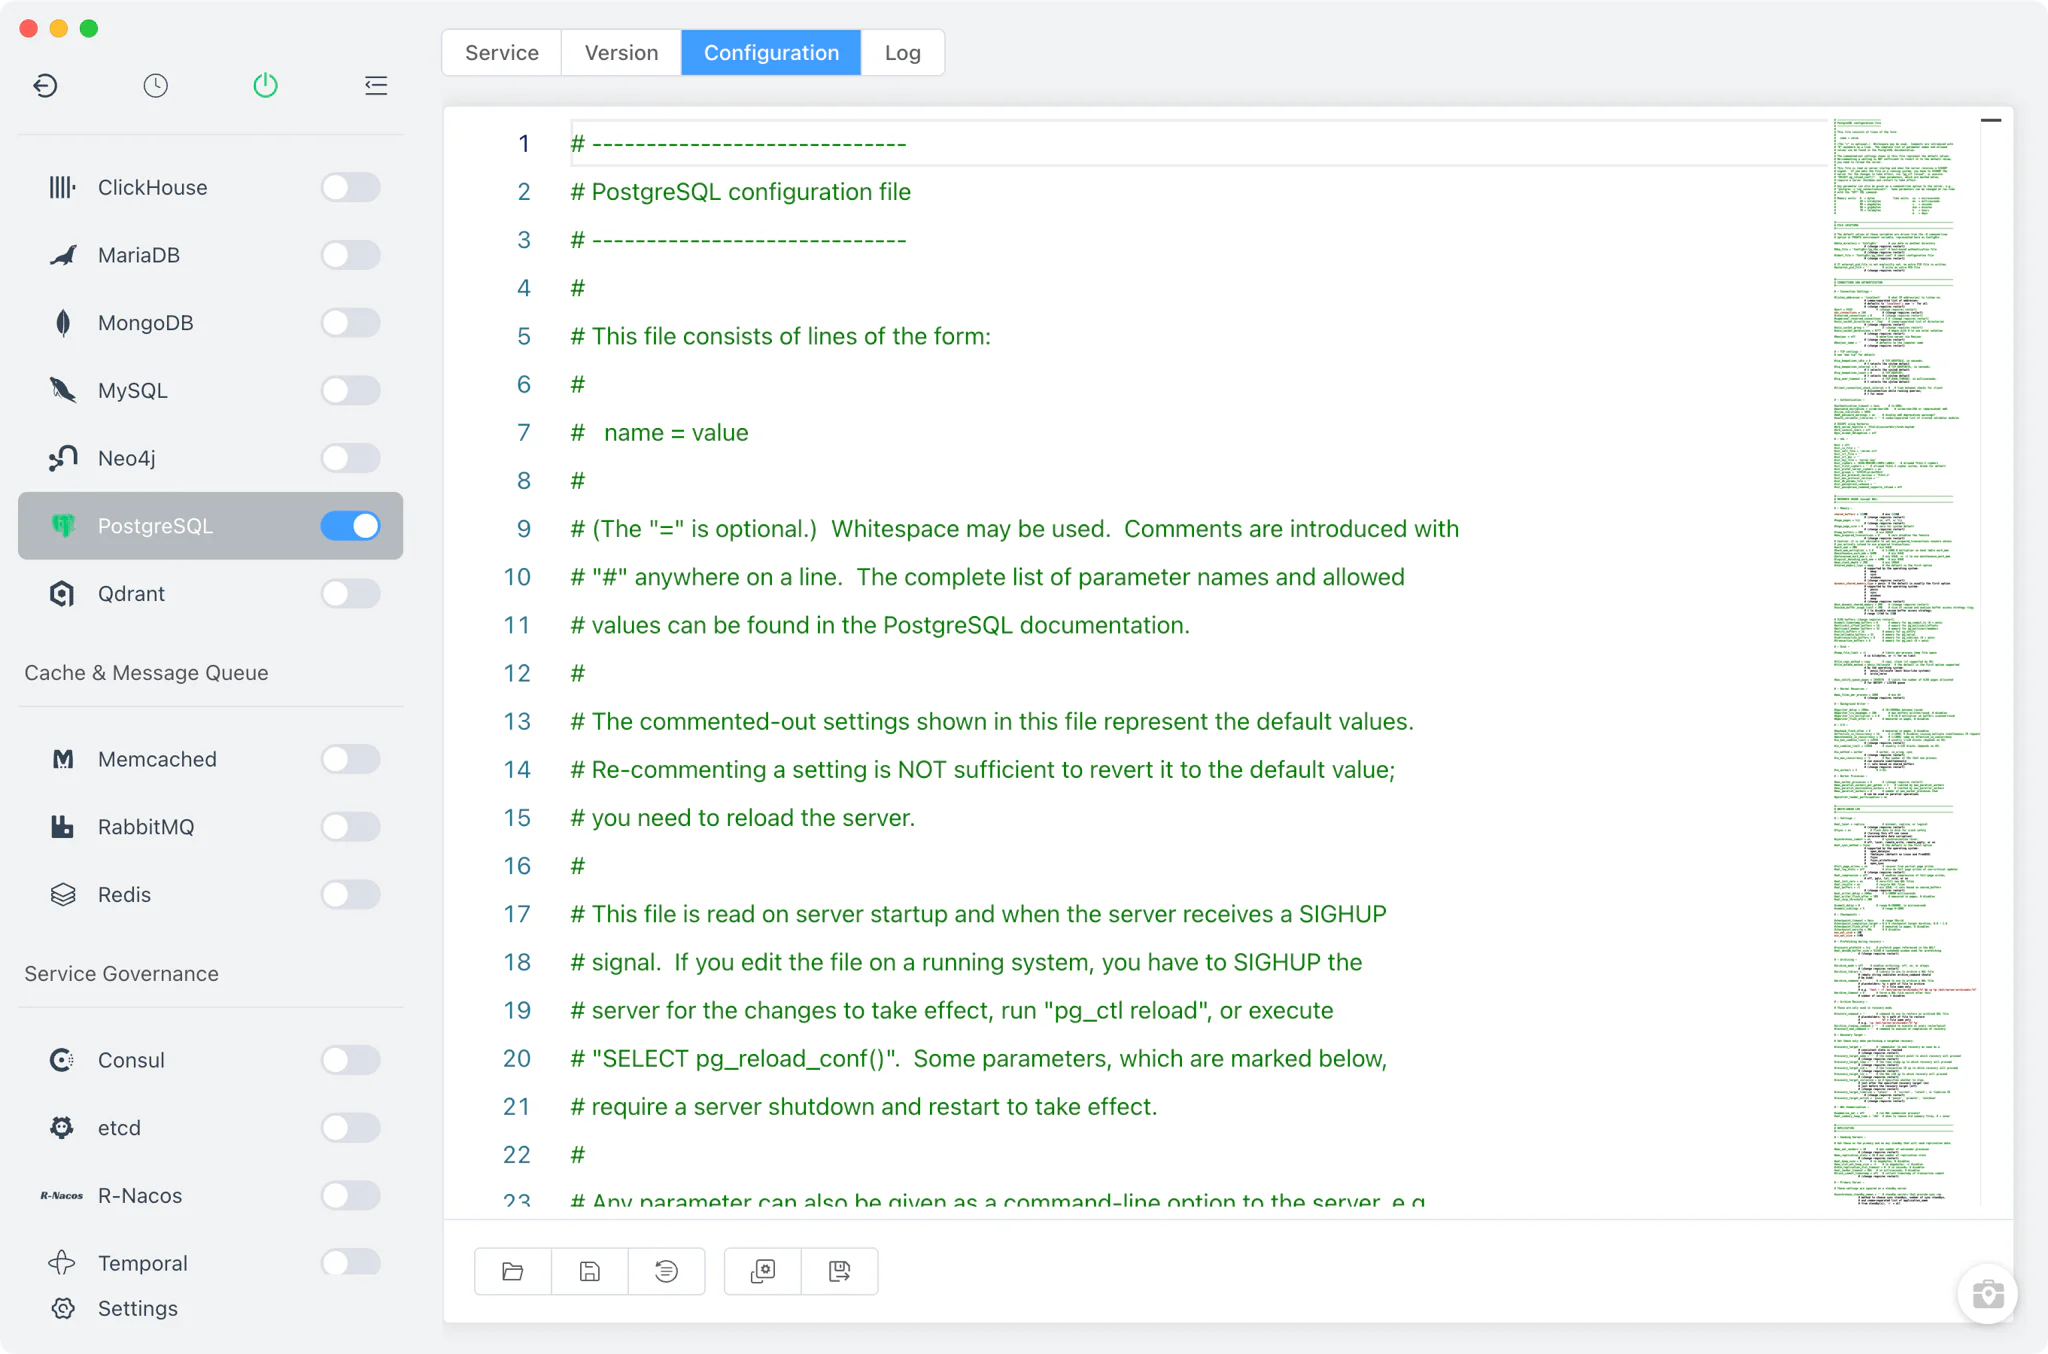This screenshot has height=1354, width=2048.
Task: Enable the MongoDB service switch
Action: pyautogui.click(x=350, y=323)
